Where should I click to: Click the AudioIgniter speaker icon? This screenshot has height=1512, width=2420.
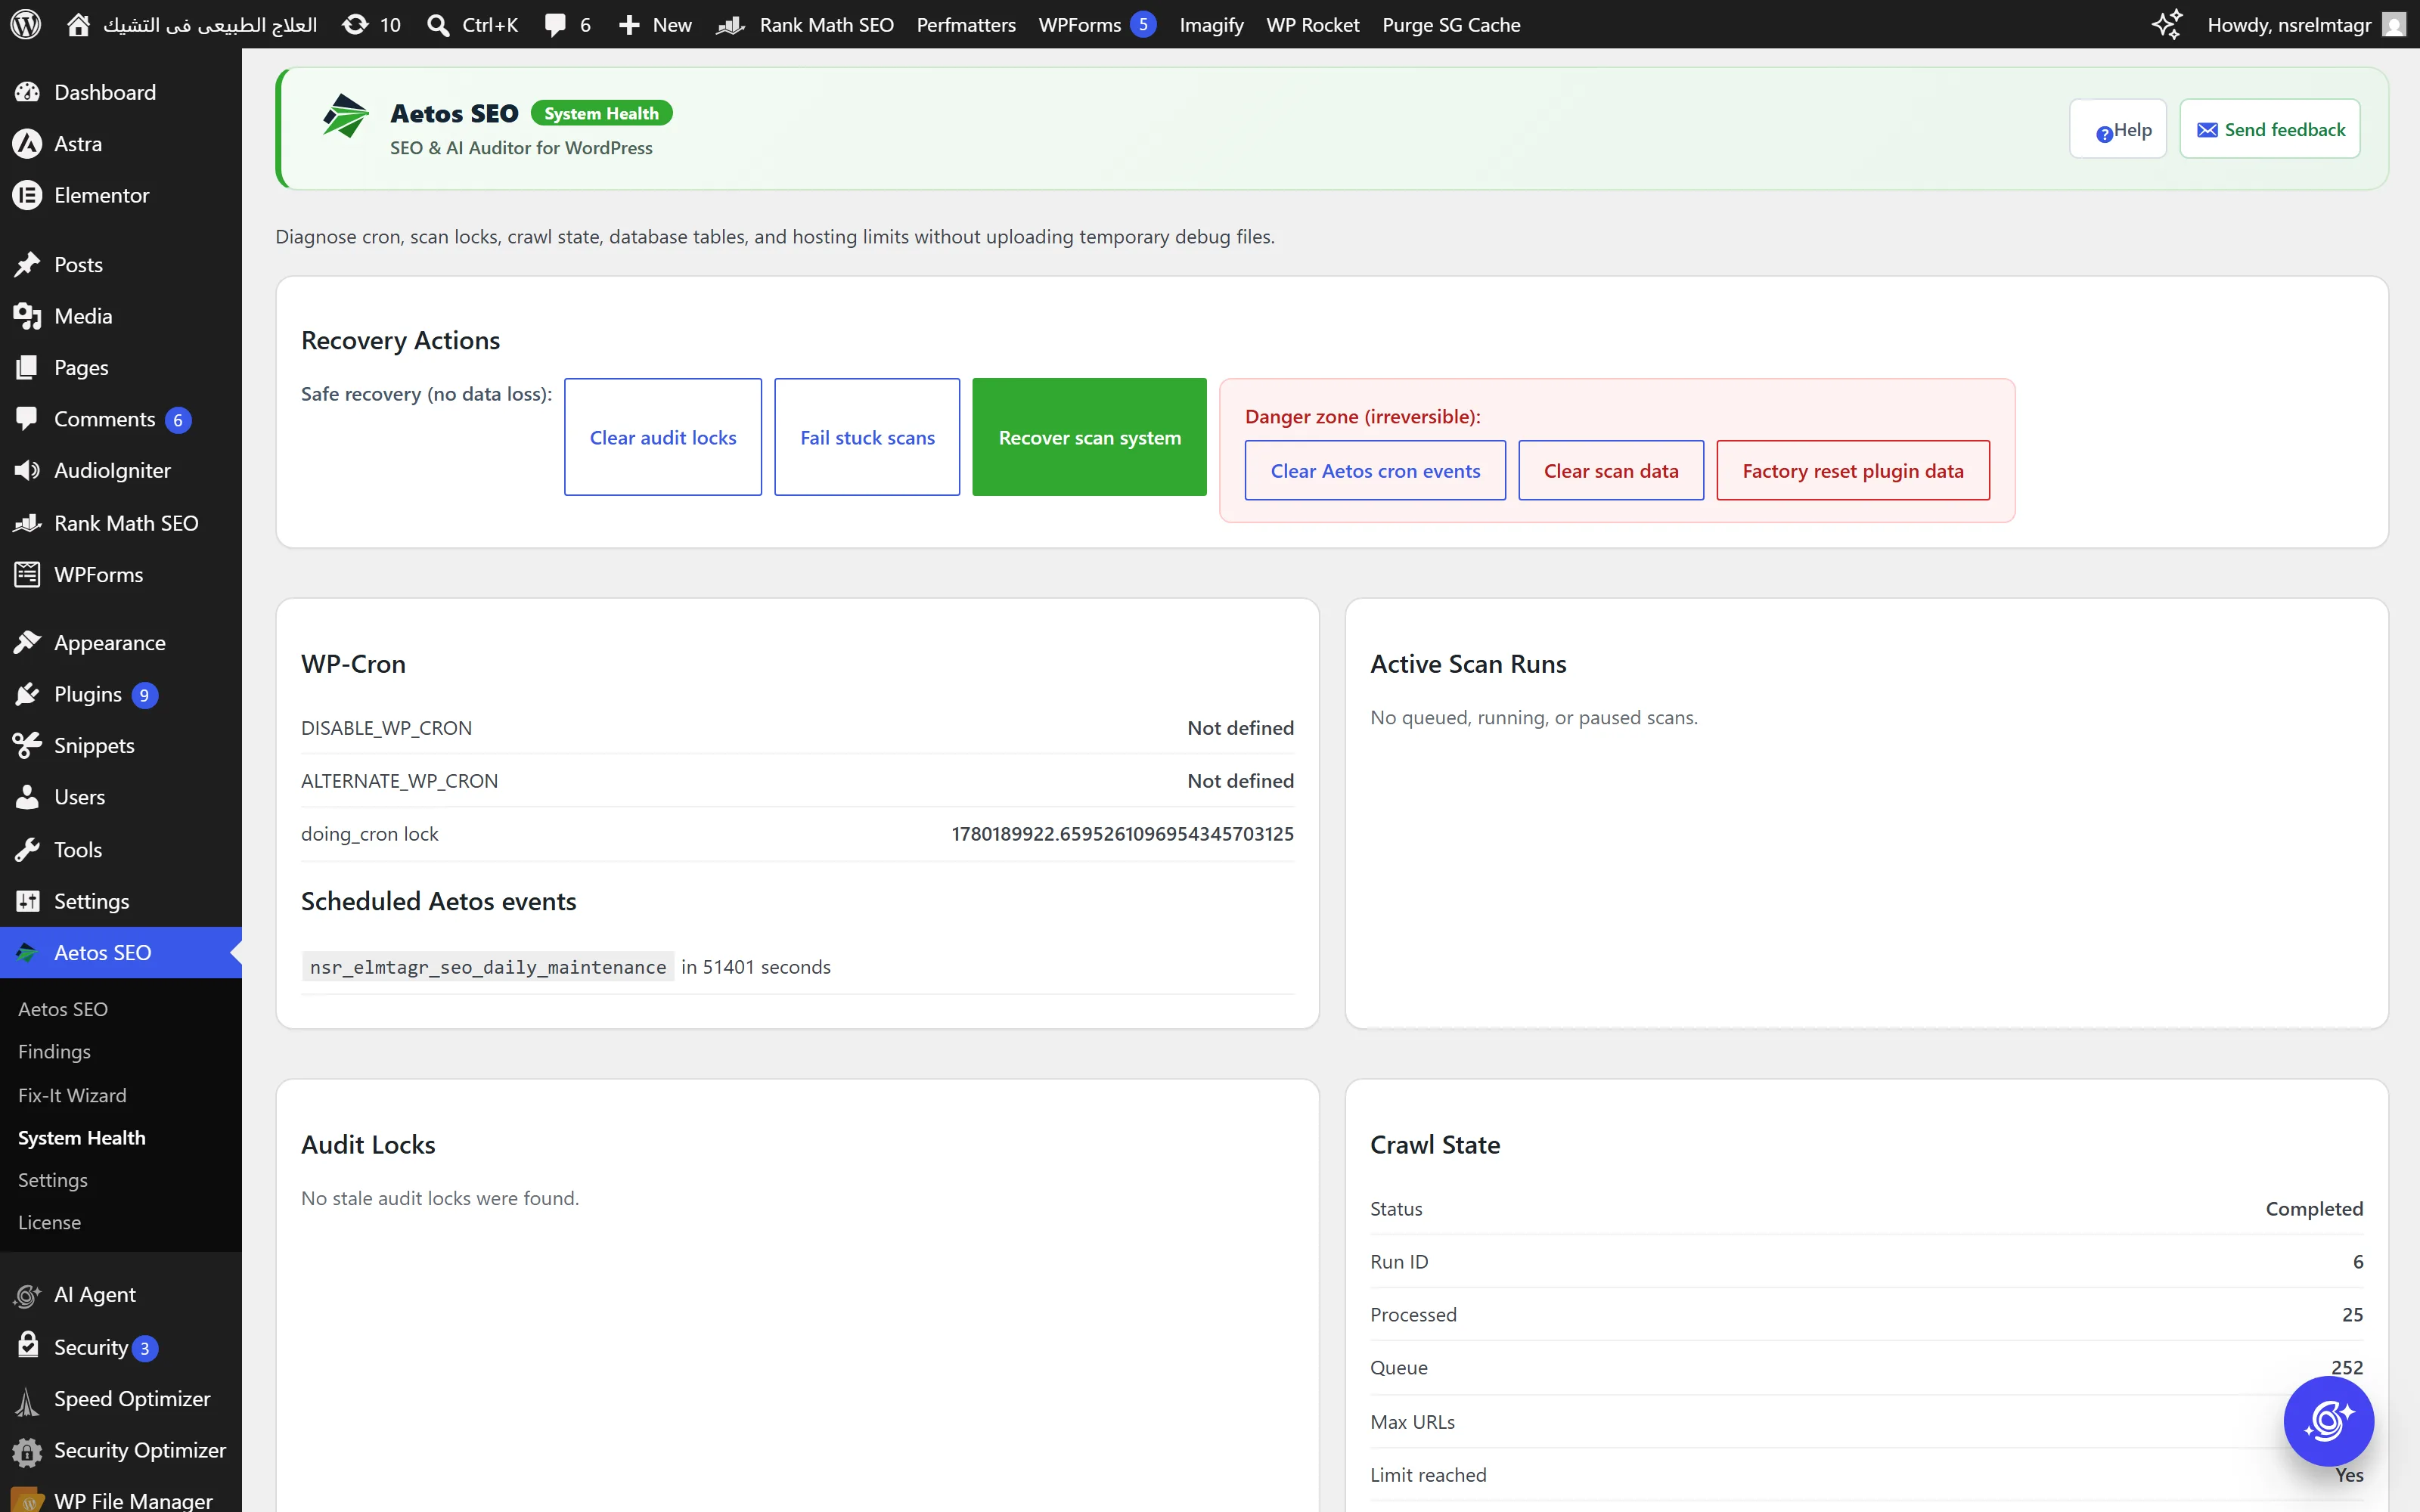(x=27, y=470)
